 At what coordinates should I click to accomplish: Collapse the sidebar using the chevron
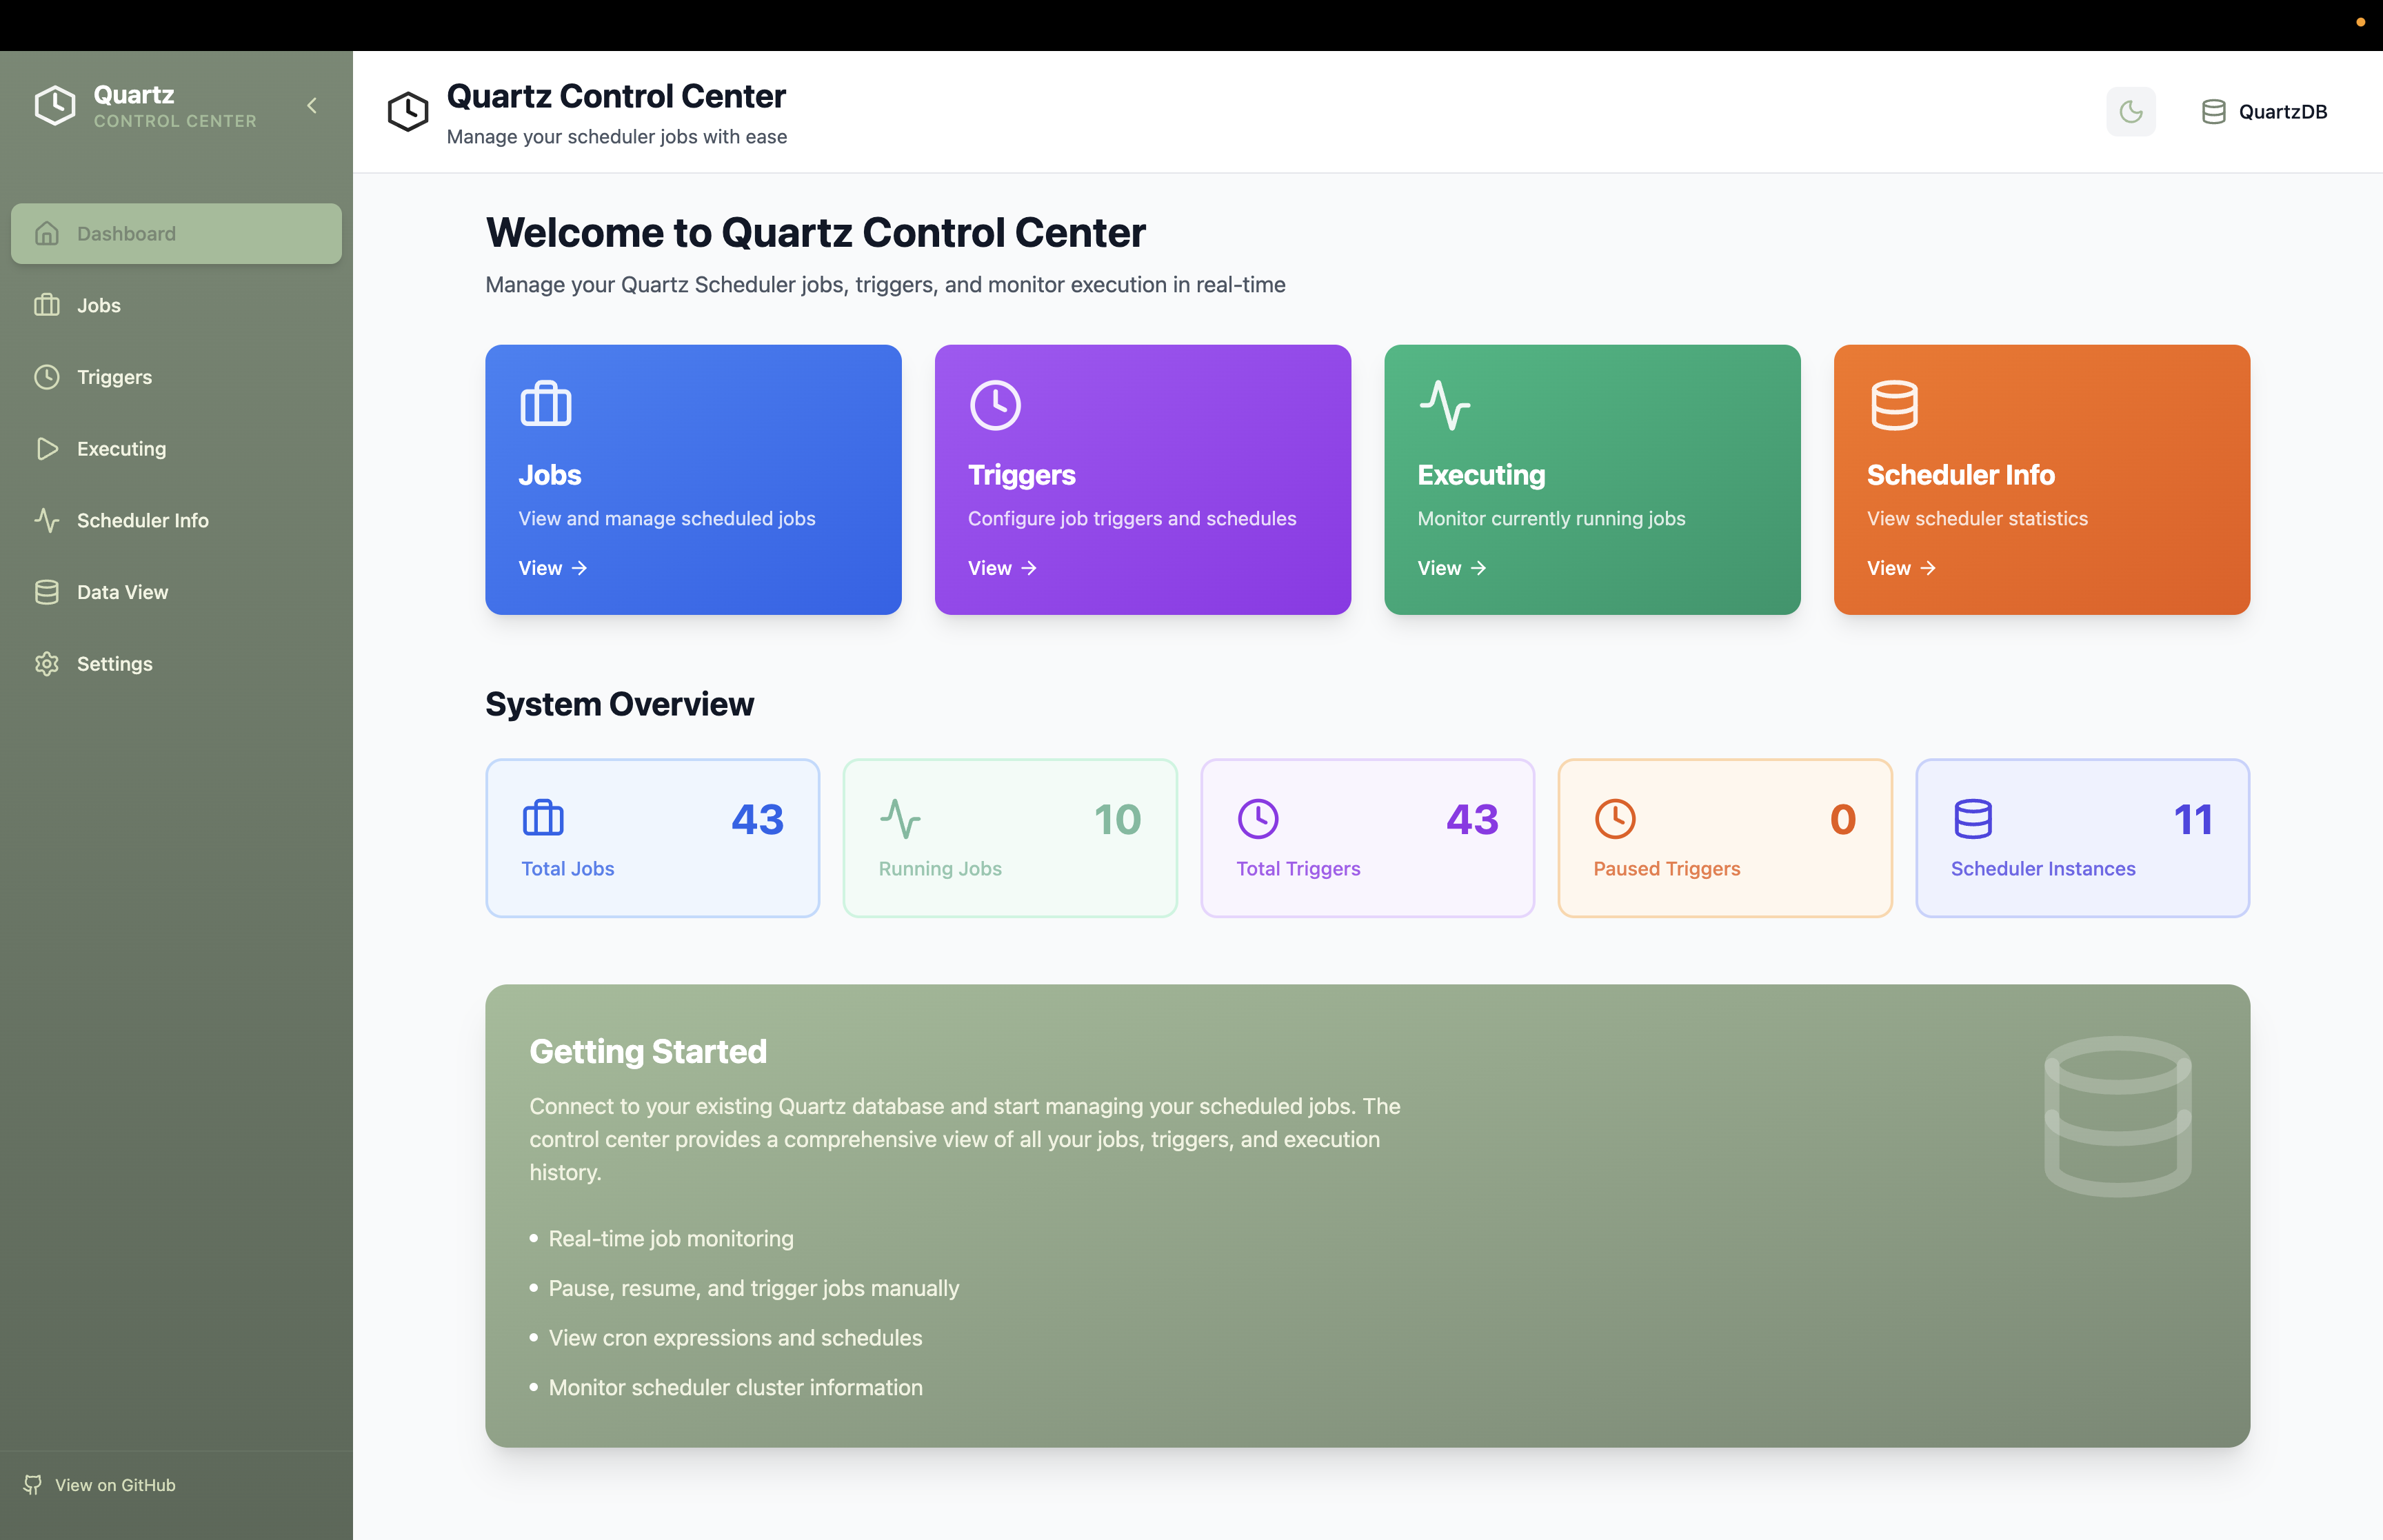pos(310,105)
